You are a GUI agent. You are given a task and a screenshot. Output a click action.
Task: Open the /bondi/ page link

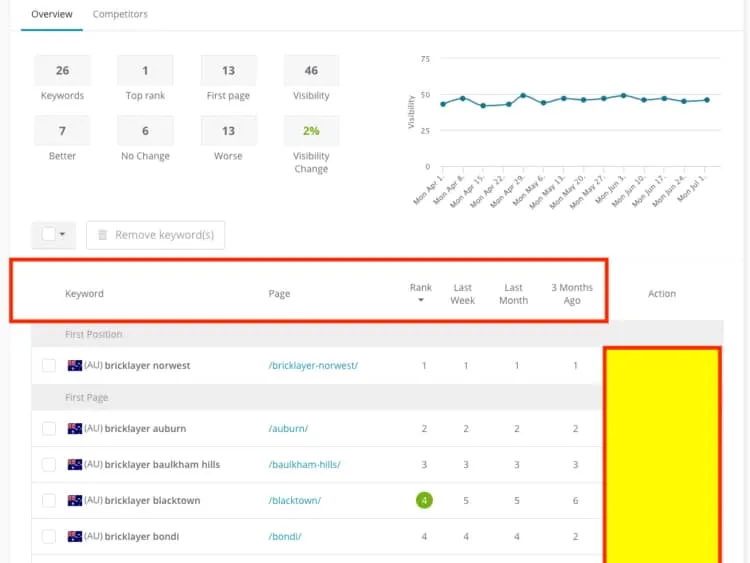tap(285, 536)
